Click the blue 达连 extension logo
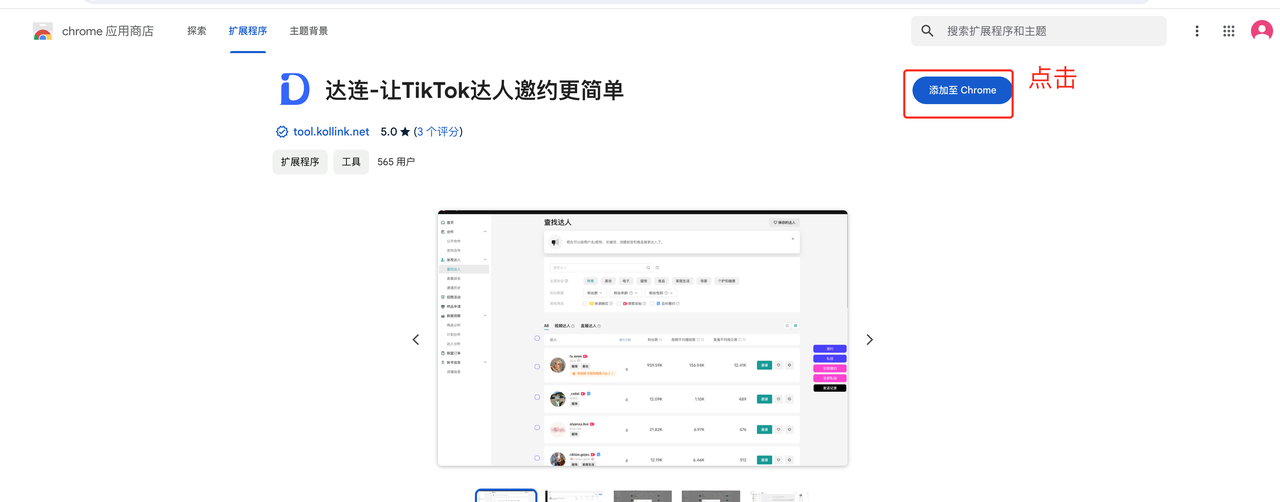Viewport: 1280px width, 502px height. (x=295, y=90)
